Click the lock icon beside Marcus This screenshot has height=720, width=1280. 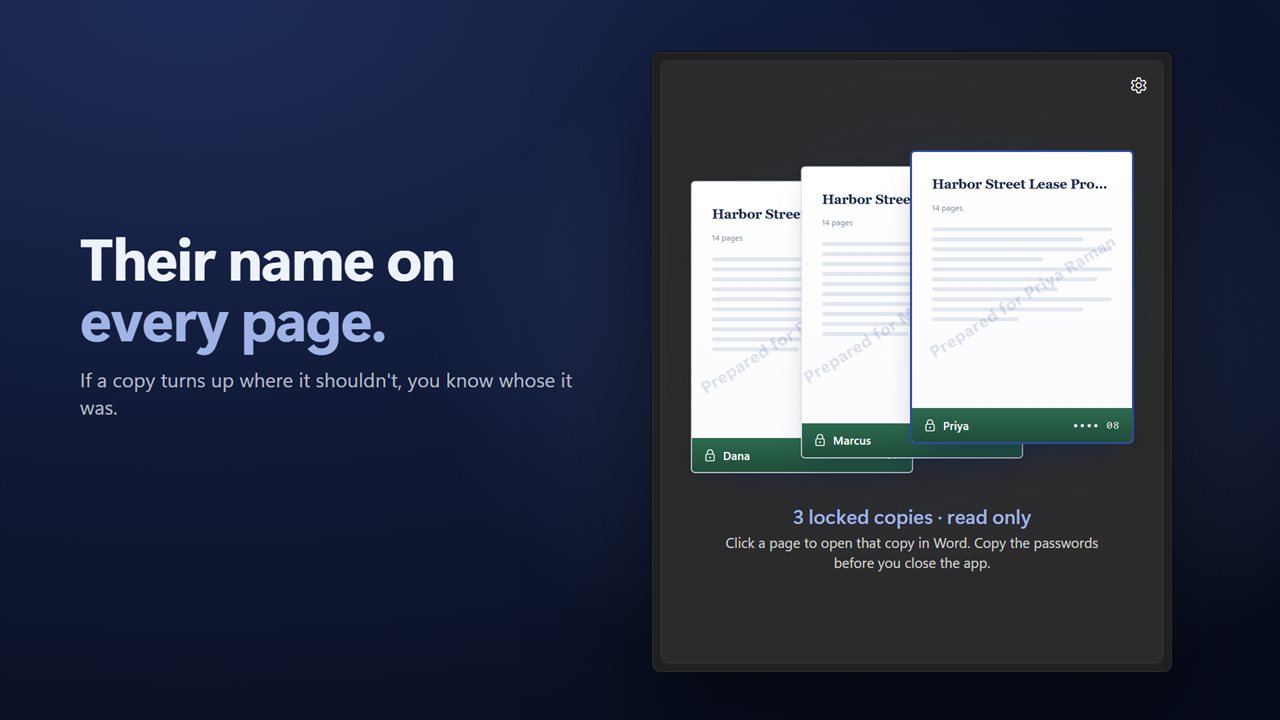pyautogui.click(x=820, y=441)
